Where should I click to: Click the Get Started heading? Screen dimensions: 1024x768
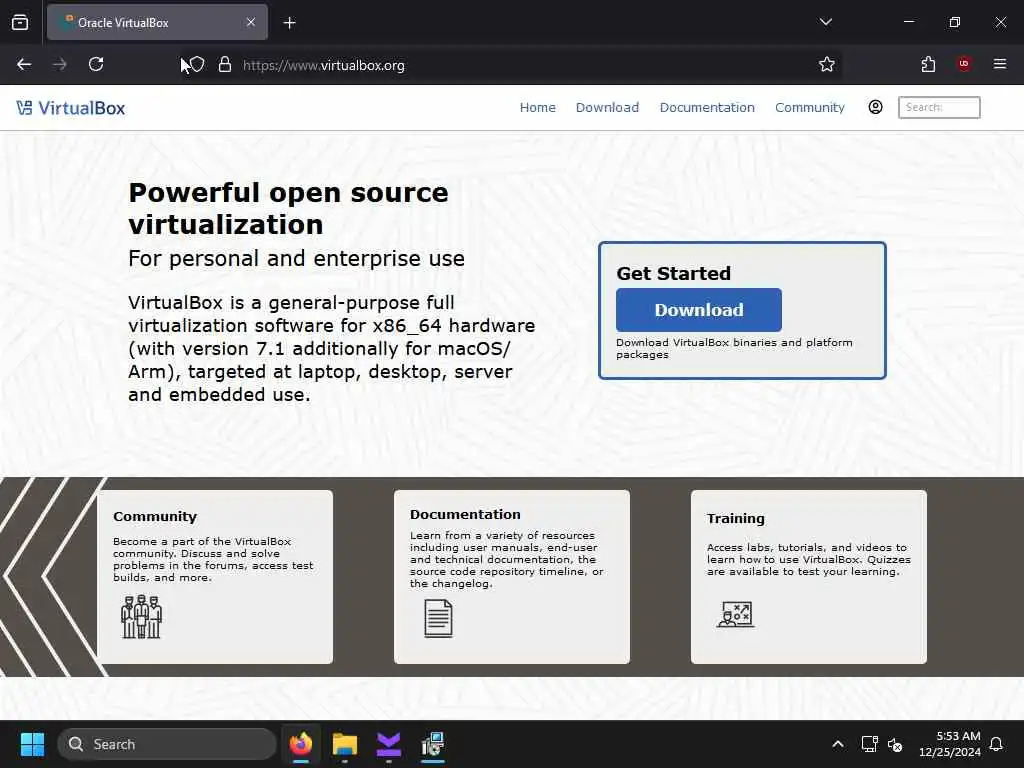coord(673,273)
